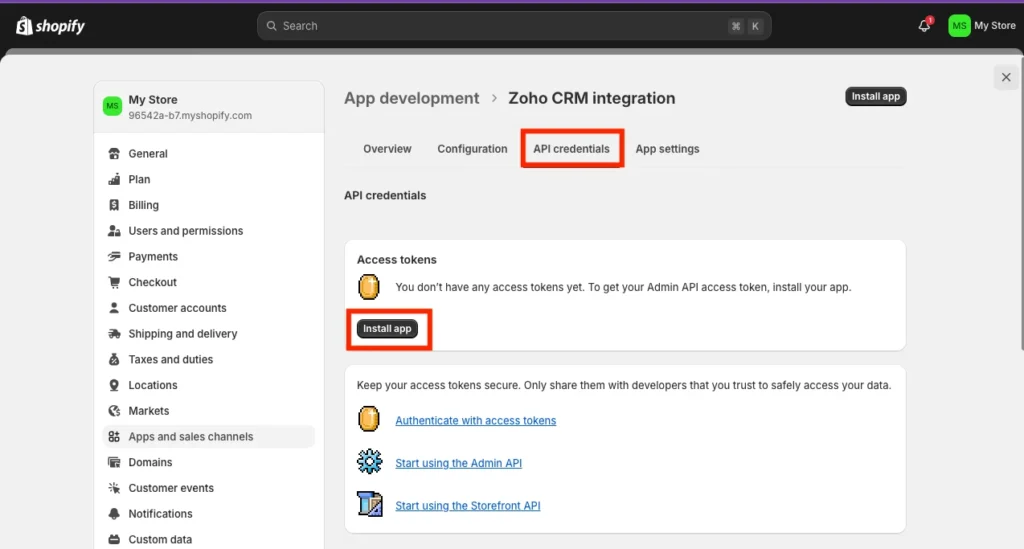Click the Markets globe icon
The height and width of the screenshot is (549, 1024).
[x=114, y=411]
